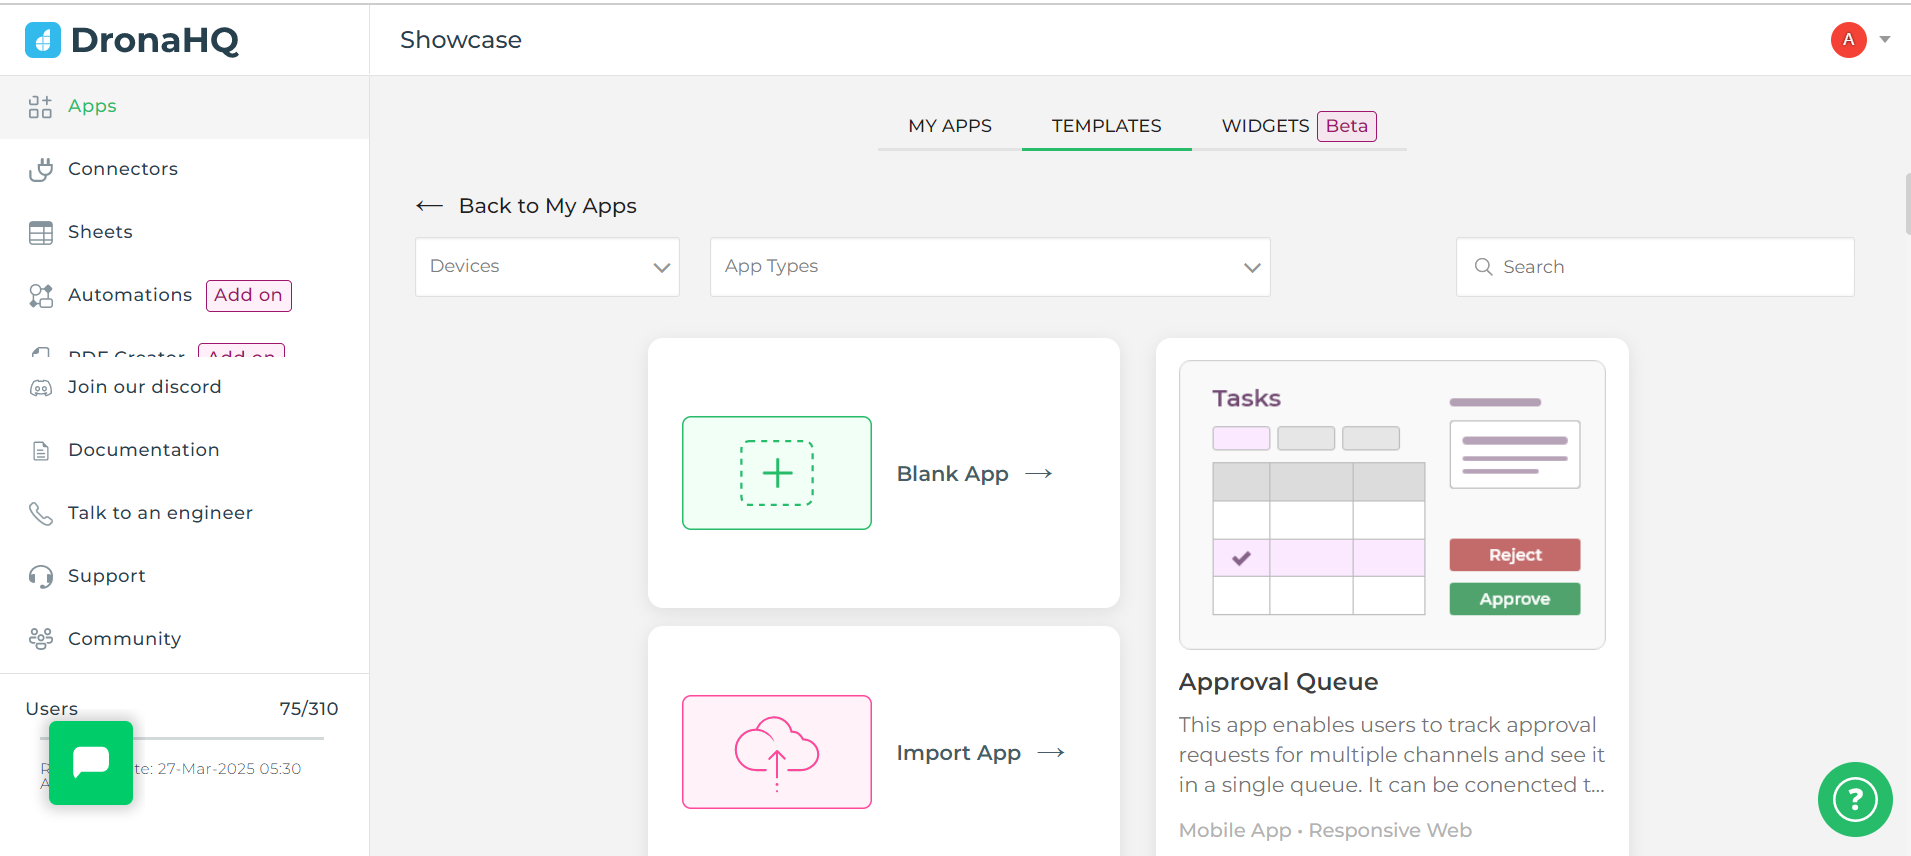Open Automations icon in sidebar
Screen dimensions: 1911x856
point(41,296)
